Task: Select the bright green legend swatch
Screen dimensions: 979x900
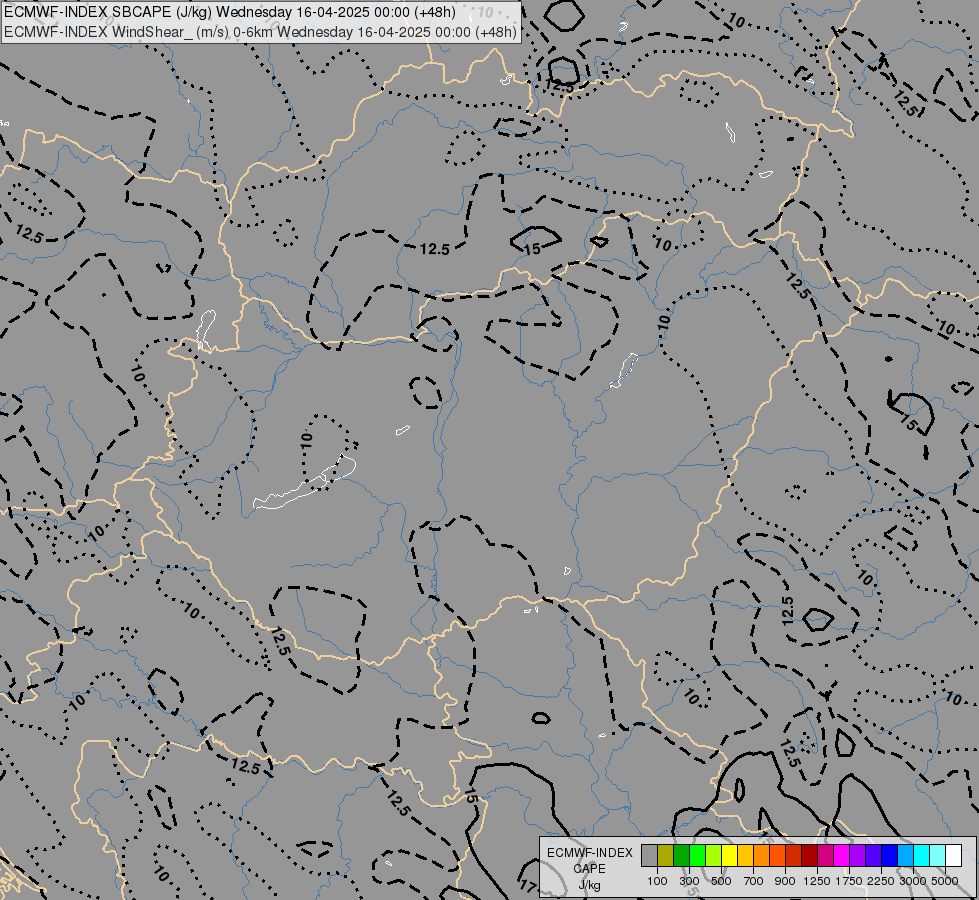Action: pos(697,855)
